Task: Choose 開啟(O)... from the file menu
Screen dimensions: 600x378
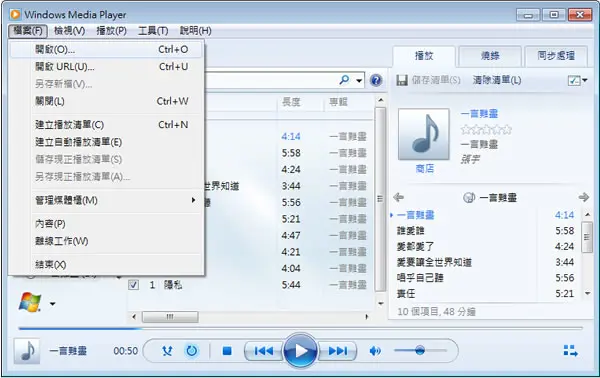Action: 106,49
